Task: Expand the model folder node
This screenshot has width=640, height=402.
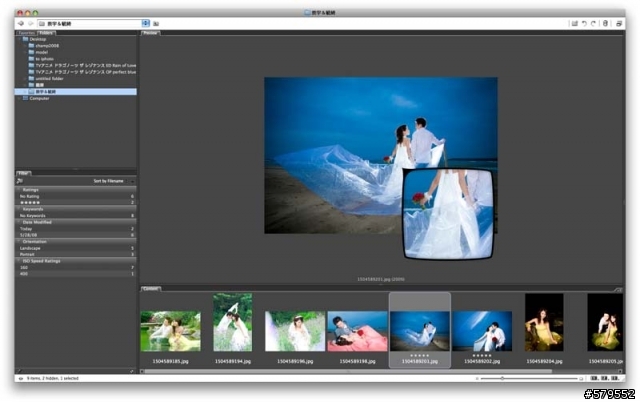Action: coord(25,52)
